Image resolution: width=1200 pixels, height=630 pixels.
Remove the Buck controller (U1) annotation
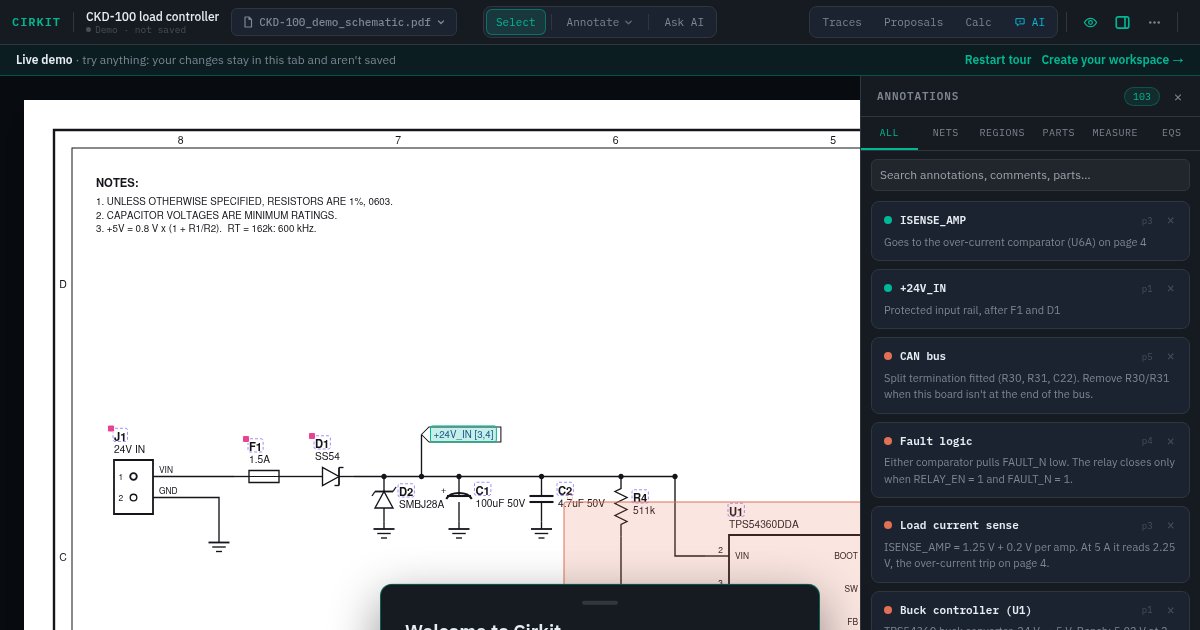coord(1171,610)
